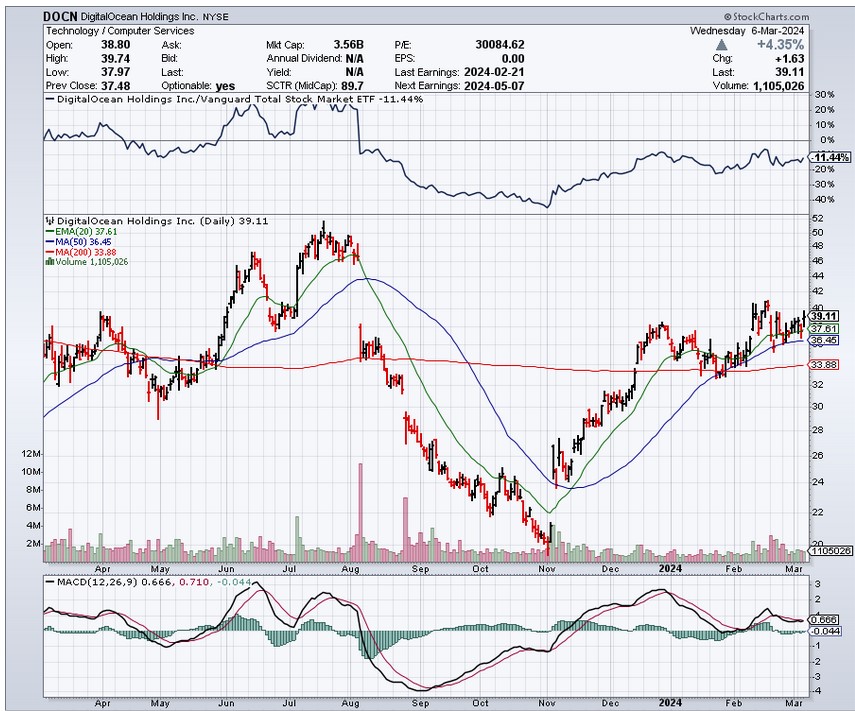The height and width of the screenshot is (711, 855).
Task: Click the 33.88 MA(200) axis price tag
Action: coord(823,365)
